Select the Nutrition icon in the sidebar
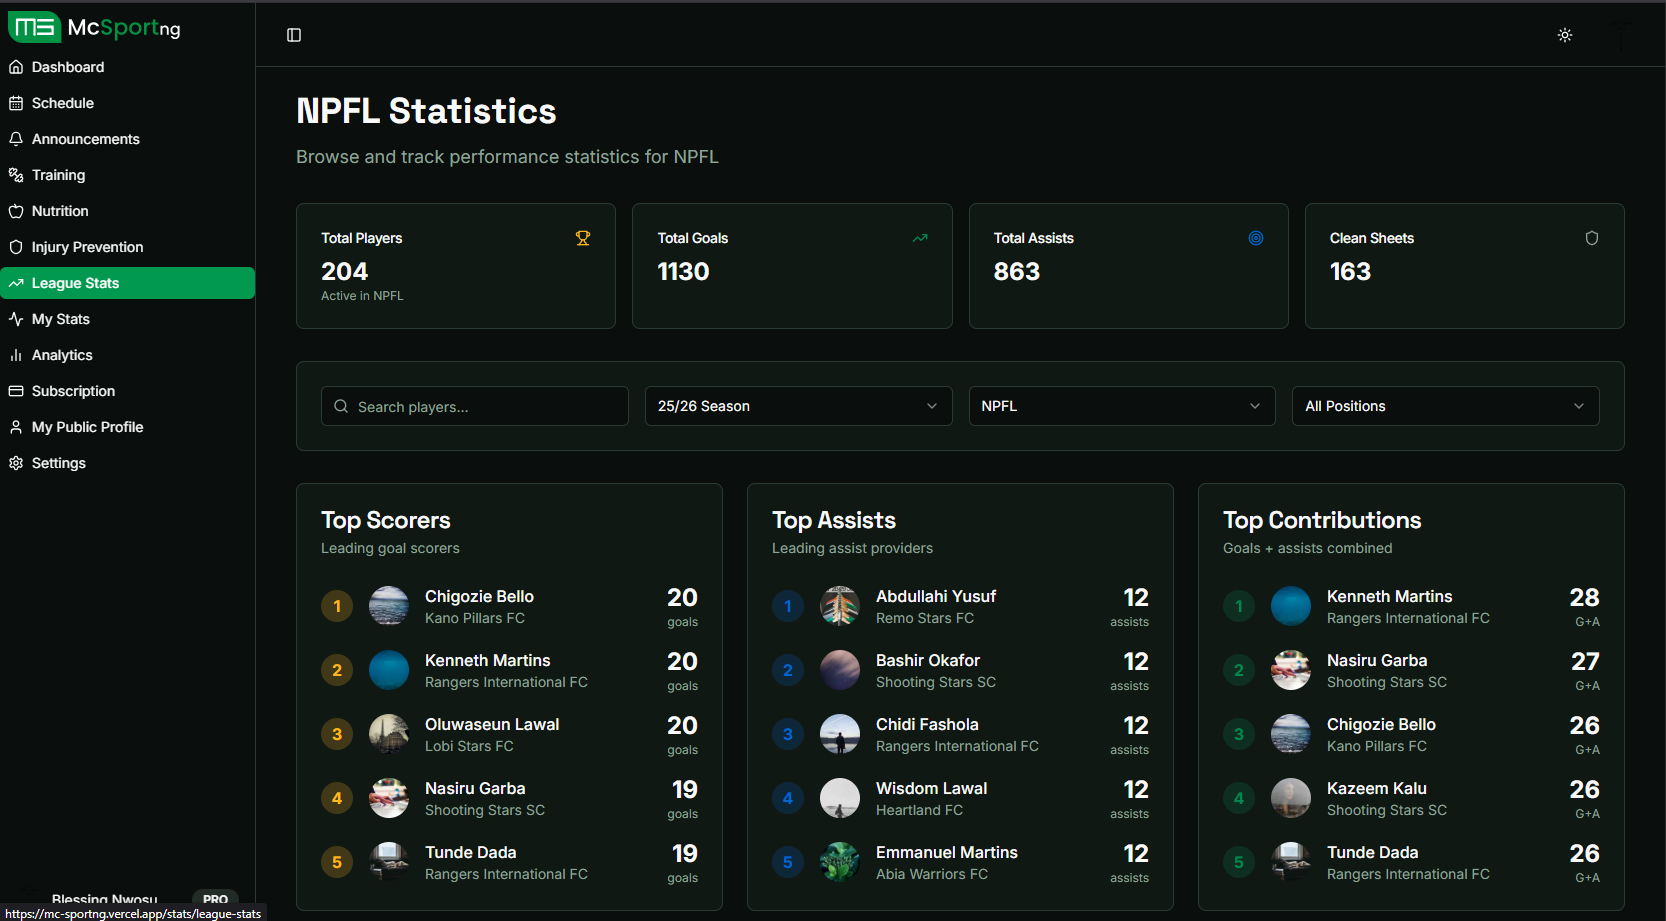Screen dimensions: 1666x921 coord(16,211)
